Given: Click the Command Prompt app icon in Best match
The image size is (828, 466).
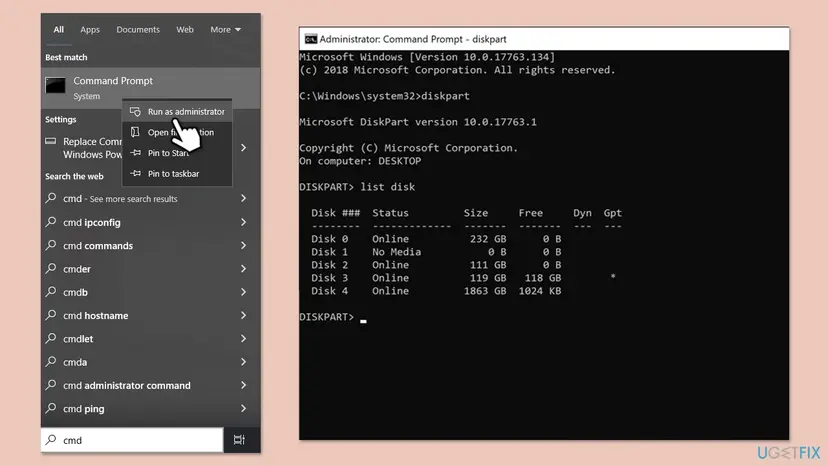Looking at the screenshot, I should click(x=55, y=86).
